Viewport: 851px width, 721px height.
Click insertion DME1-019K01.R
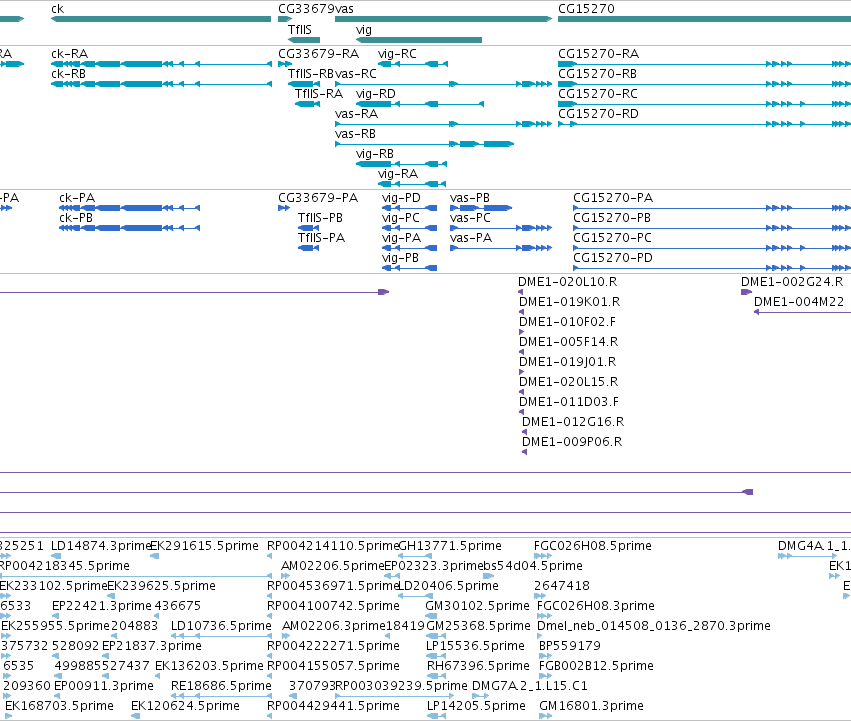point(522,312)
